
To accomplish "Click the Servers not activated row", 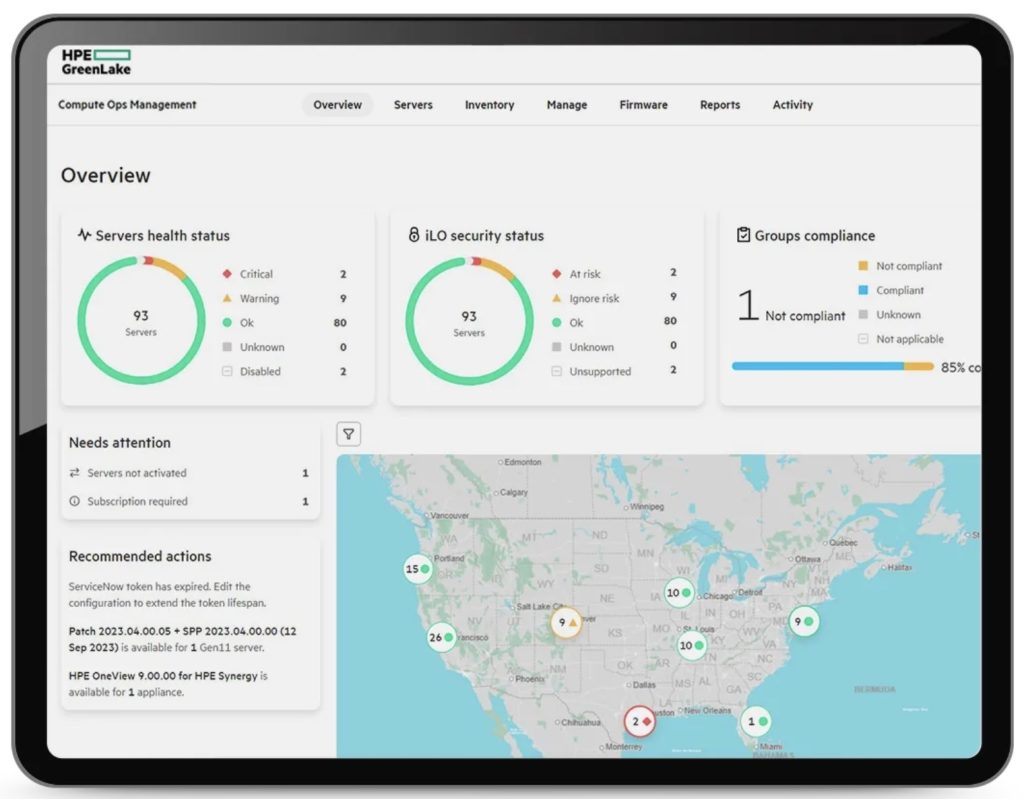I will coord(188,473).
